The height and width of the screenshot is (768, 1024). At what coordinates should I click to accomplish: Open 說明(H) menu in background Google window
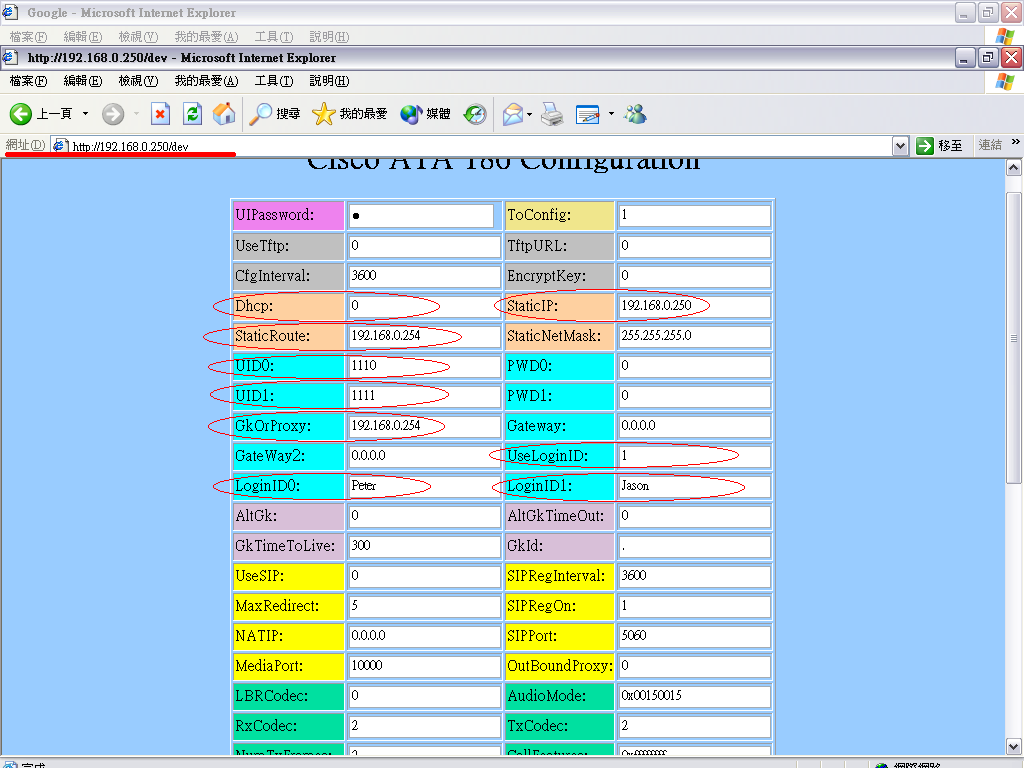tap(329, 37)
